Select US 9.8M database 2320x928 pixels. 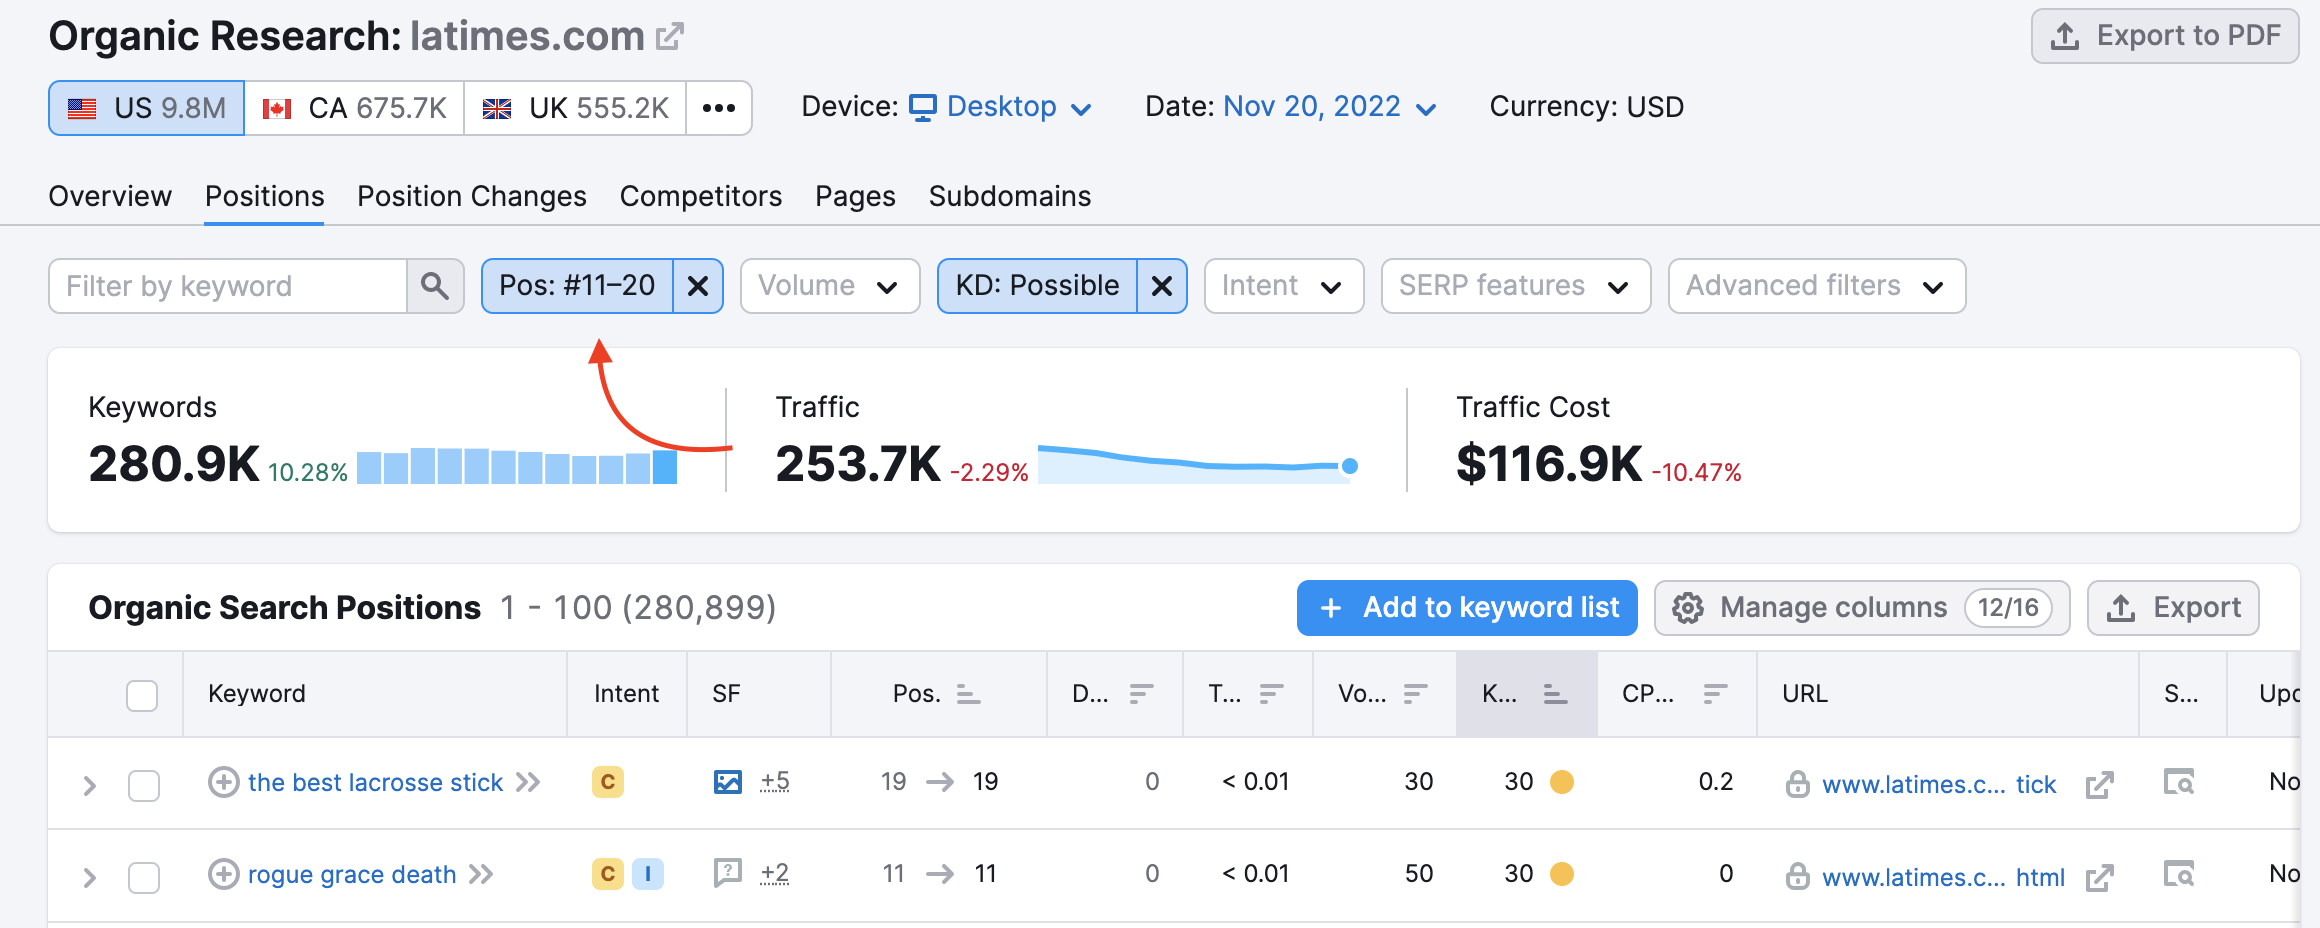pos(147,108)
